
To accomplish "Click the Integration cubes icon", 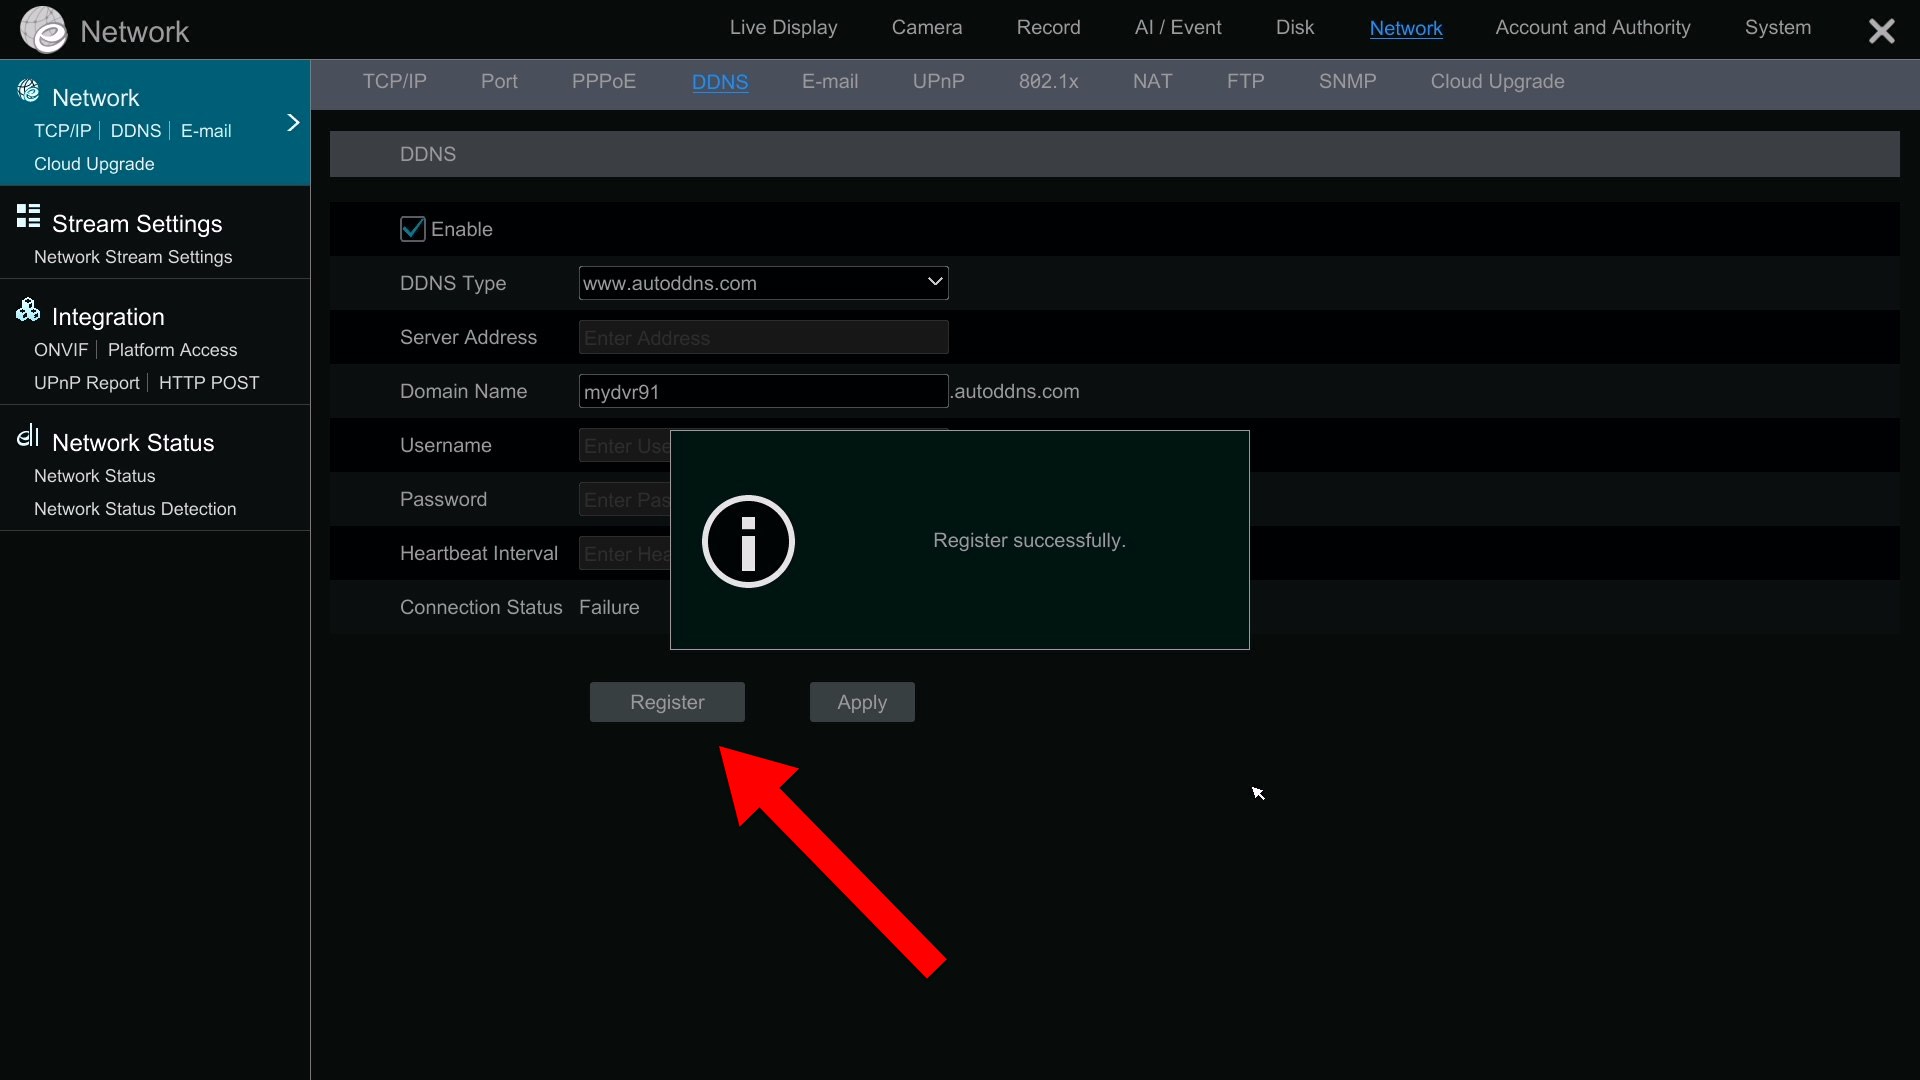I will click(28, 310).
